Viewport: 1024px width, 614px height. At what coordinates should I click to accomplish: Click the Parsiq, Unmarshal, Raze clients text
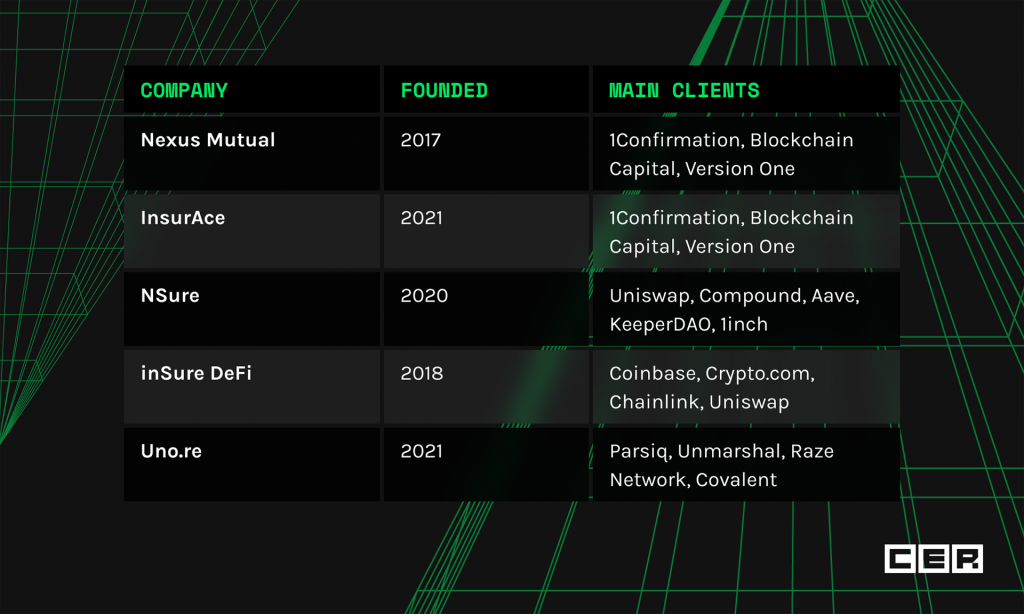pos(722,451)
